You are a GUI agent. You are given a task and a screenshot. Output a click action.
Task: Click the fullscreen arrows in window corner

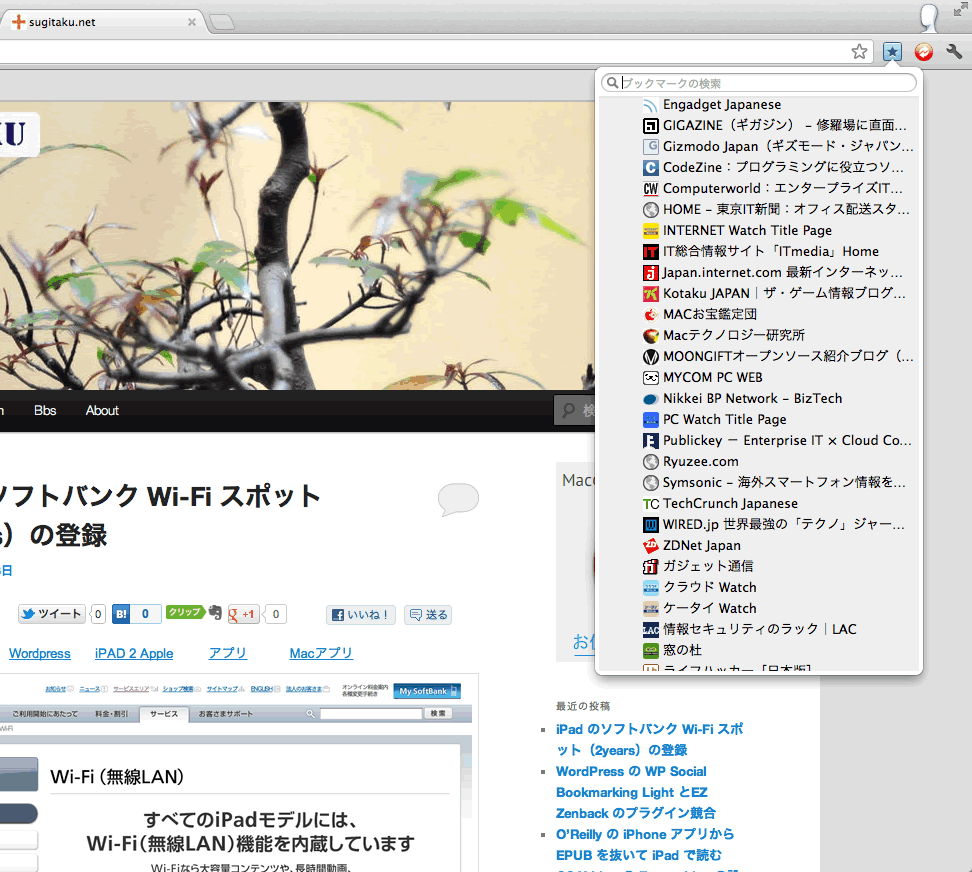click(x=961, y=9)
